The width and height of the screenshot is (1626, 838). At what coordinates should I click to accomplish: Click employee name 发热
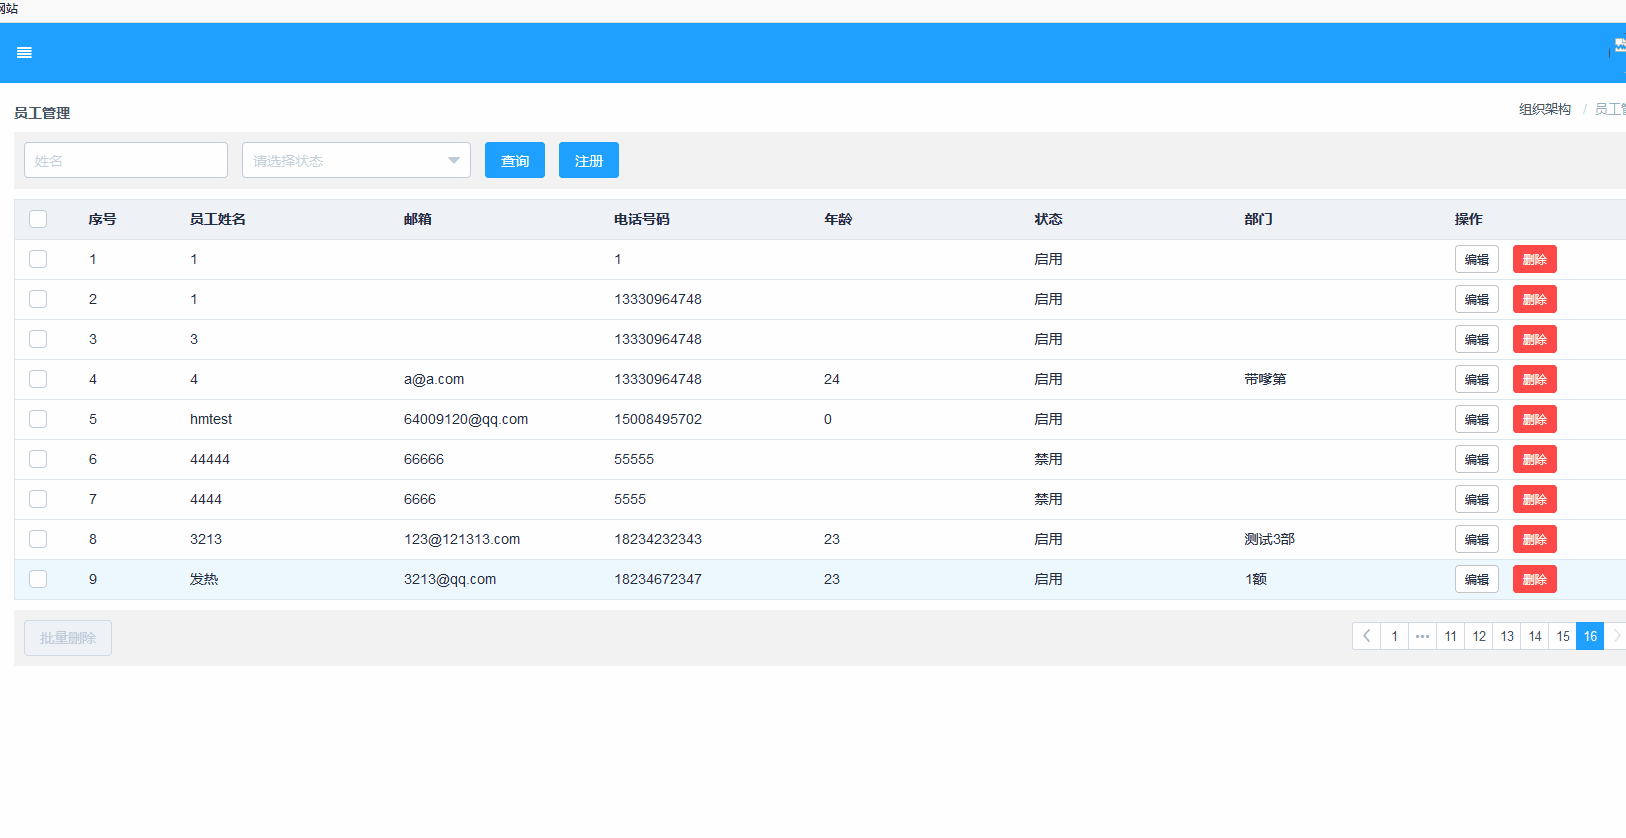click(x=204, y=579)
